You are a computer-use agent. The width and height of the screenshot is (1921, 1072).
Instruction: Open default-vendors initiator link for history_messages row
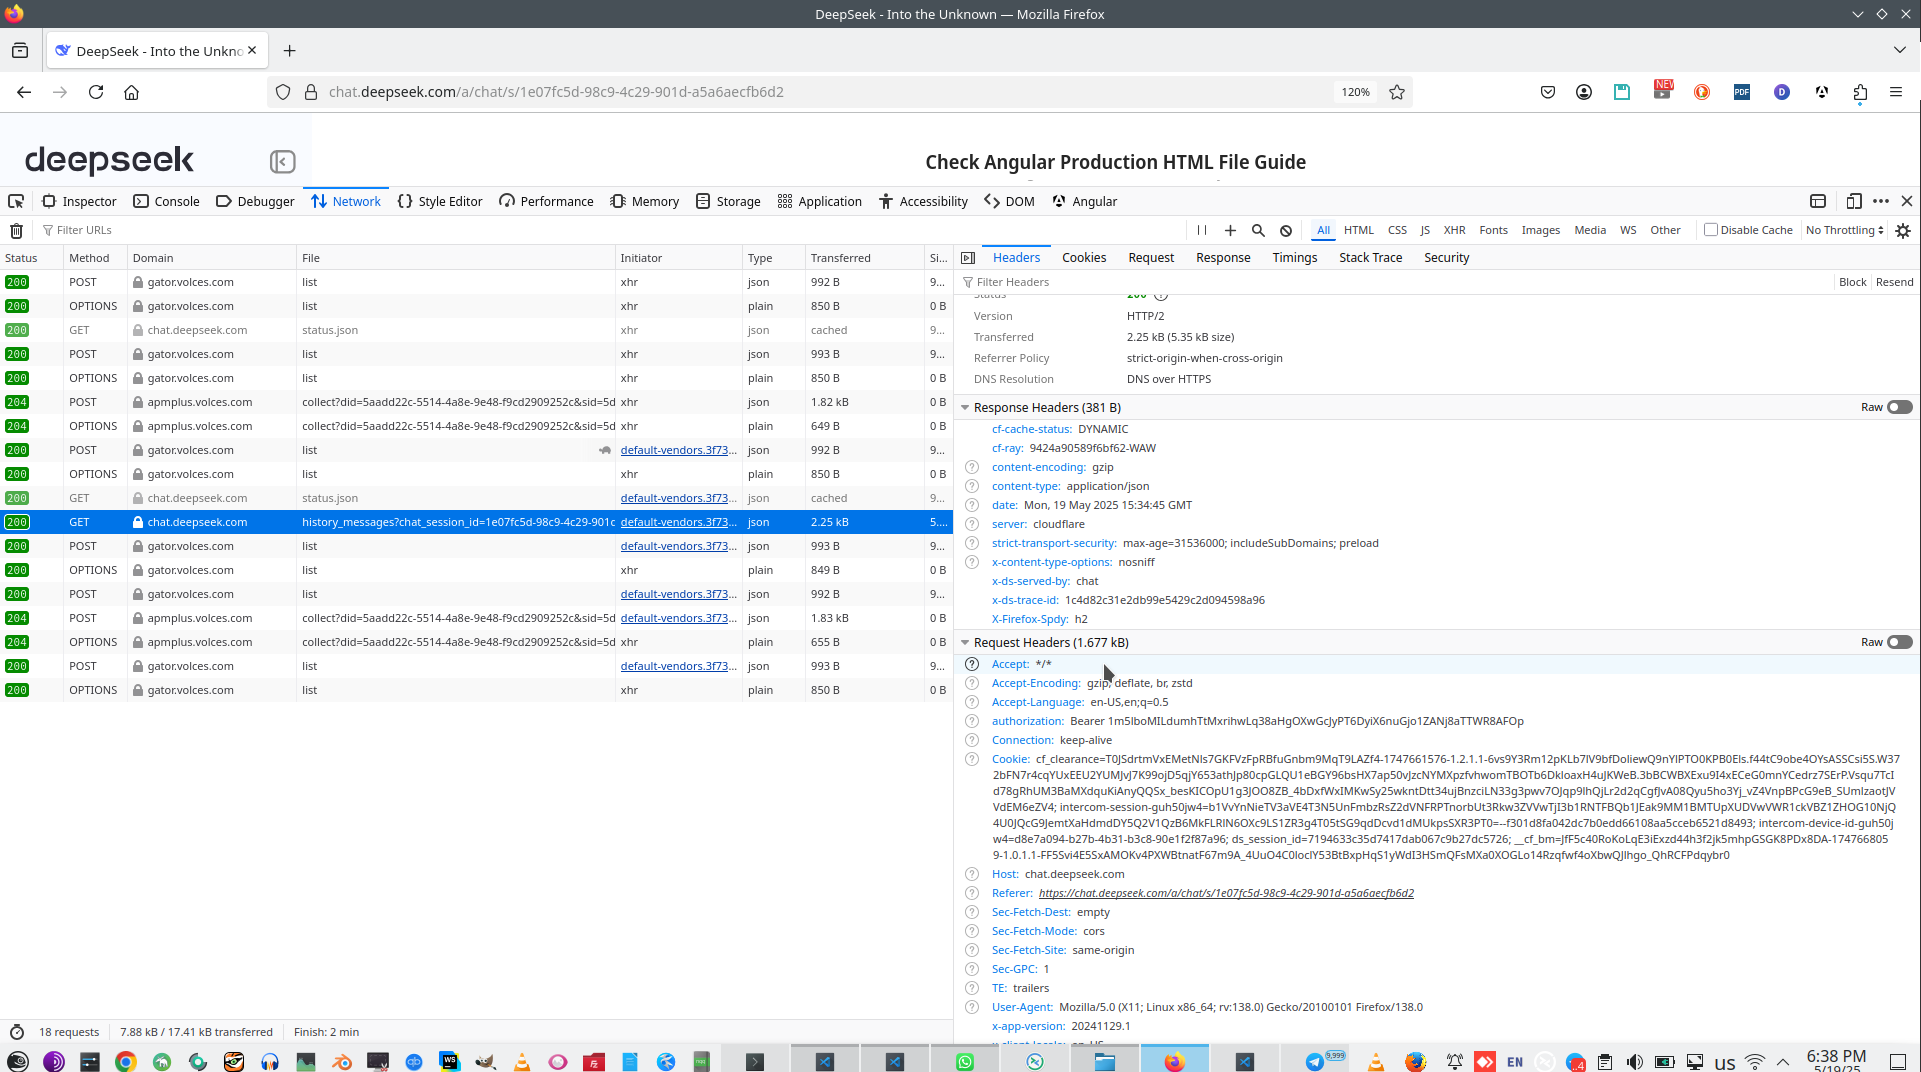[x=678, y=522]
